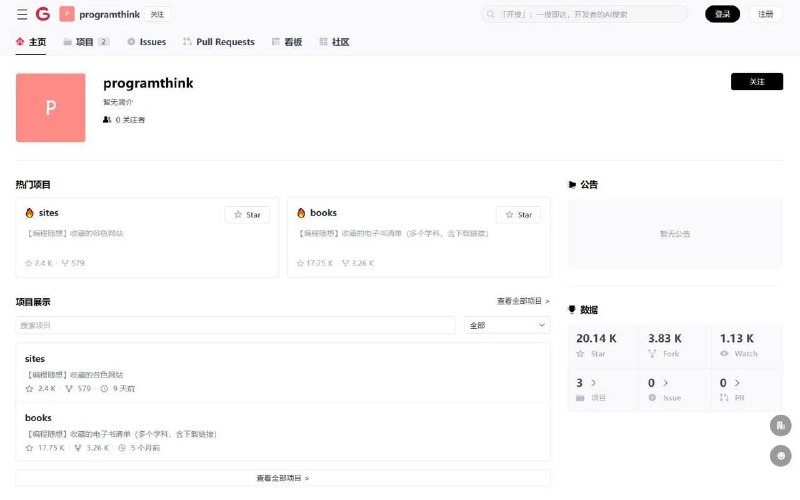This screenshot has height=500, width=800.
Task: Star the books project card
Action: point(518,214)
